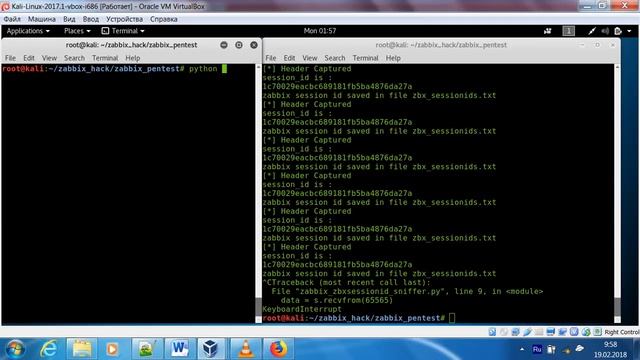Click Right Control host key label

point(622,332)
